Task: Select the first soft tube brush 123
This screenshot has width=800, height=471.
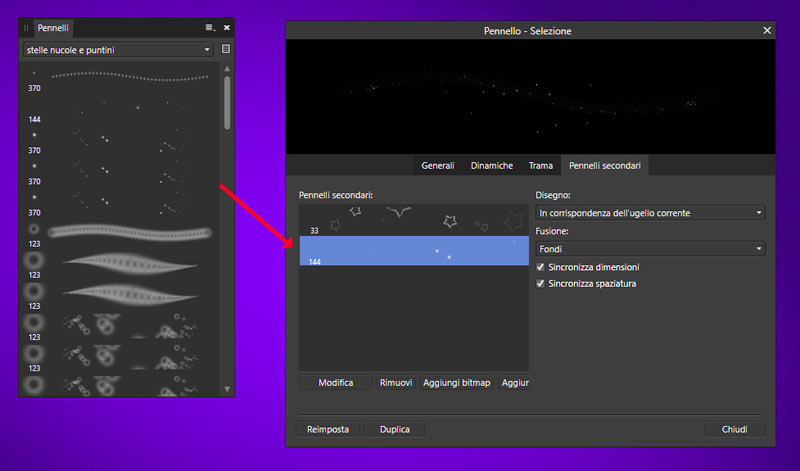Action: point(119,235)
